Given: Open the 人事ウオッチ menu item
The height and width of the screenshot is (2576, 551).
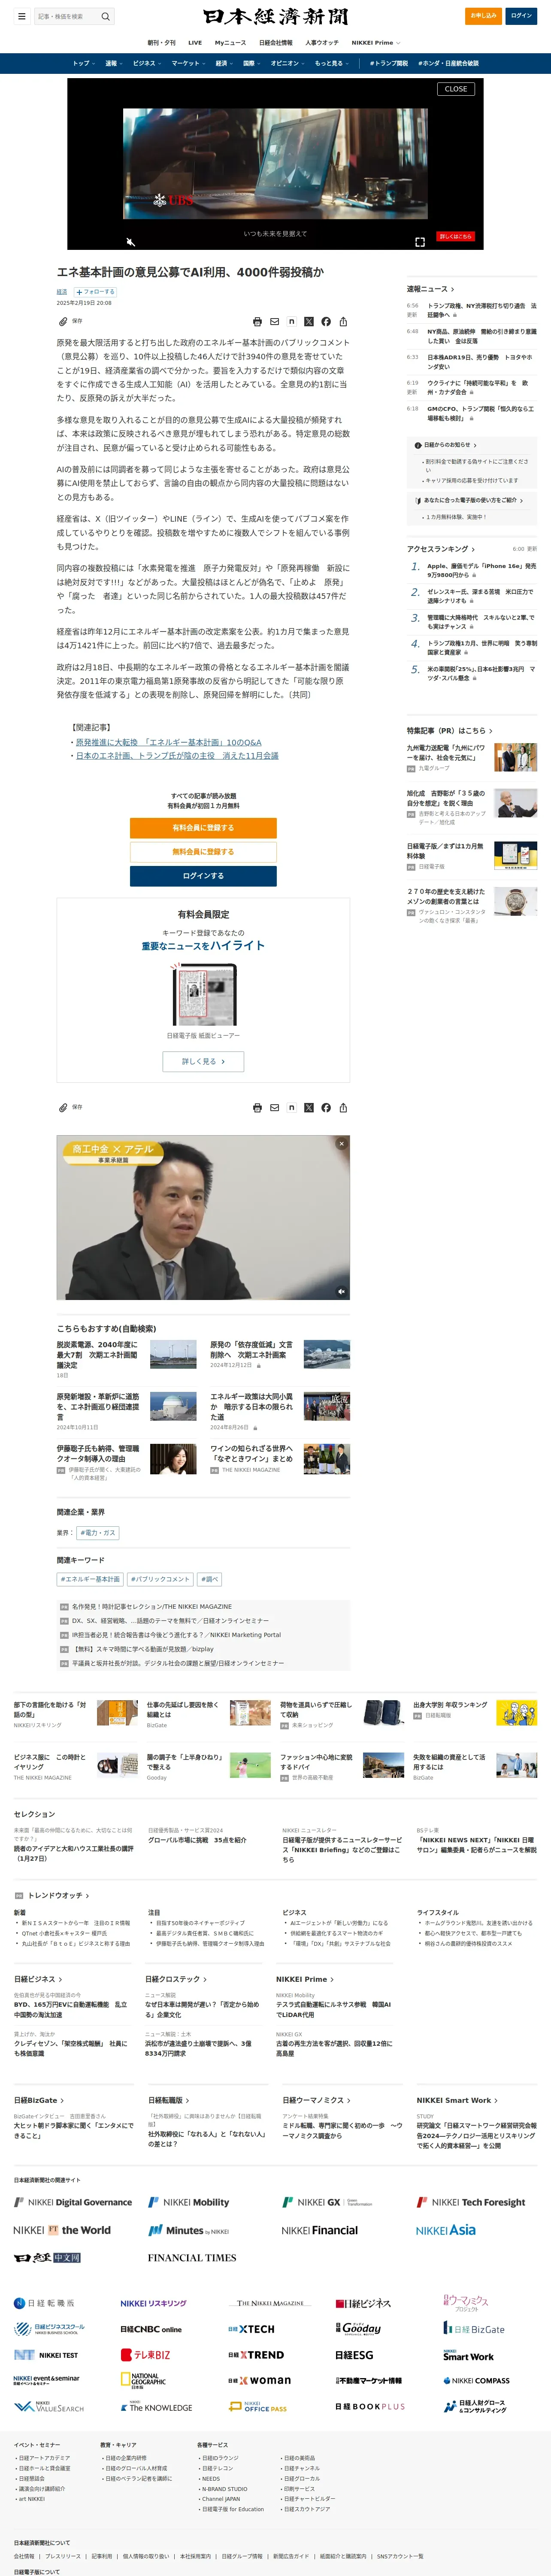Looking at the screenshot, I should [322, 43].
